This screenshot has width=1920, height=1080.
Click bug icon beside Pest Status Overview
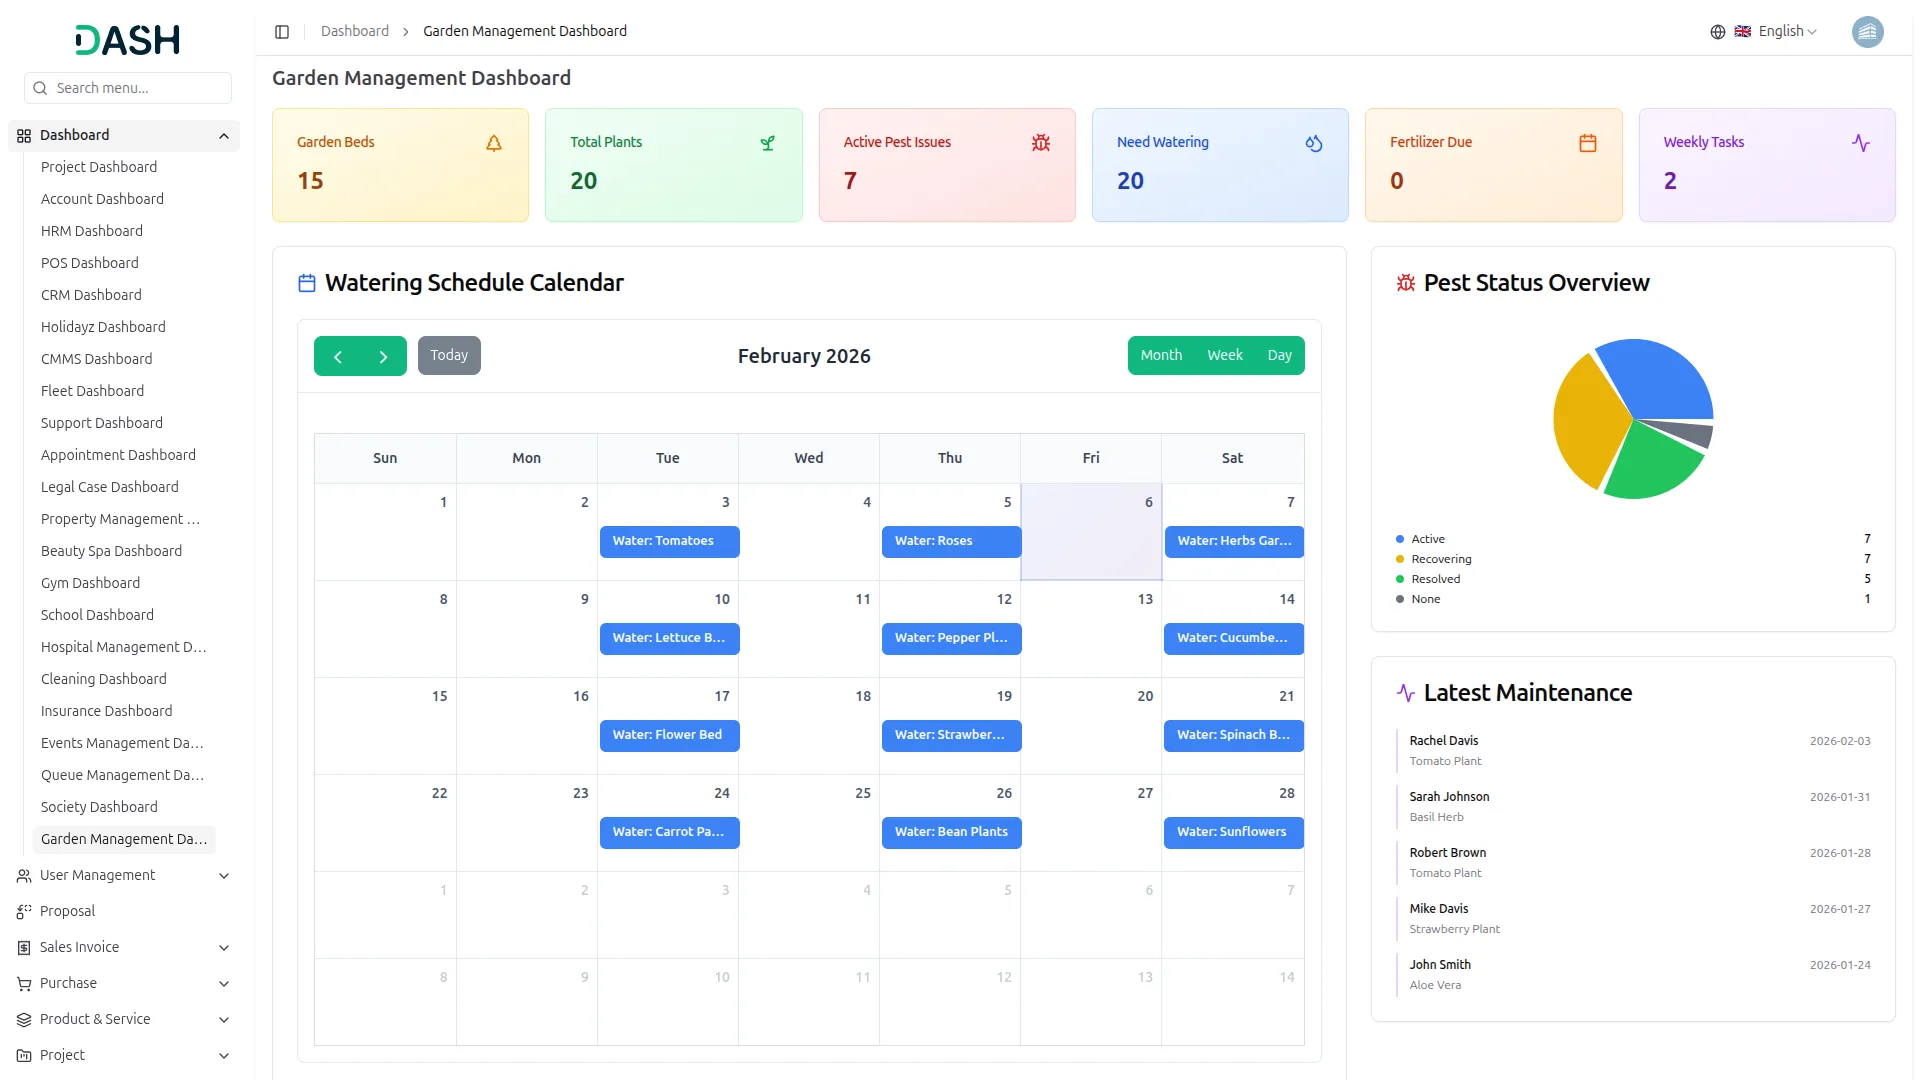1406,284
